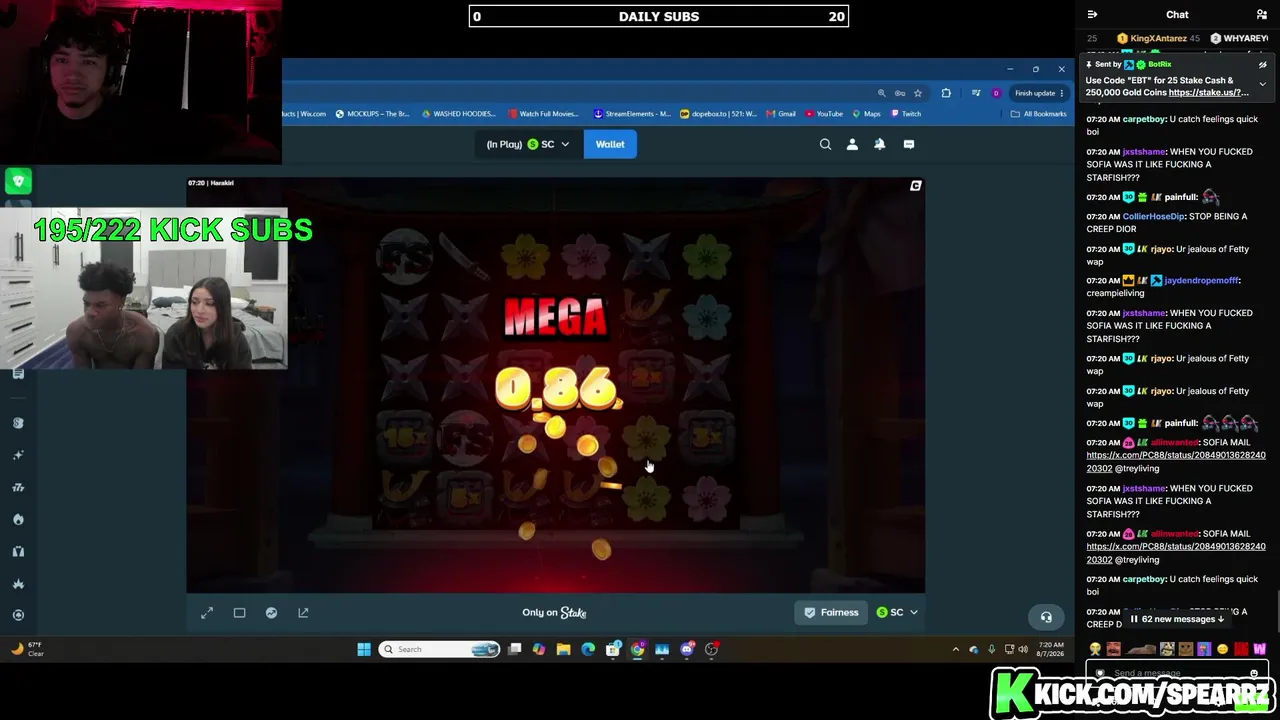Image resolution: width=1280 pixels, height=720 pixels.
Task: Open Chrome media controls icon
Action: pos(976,93)
